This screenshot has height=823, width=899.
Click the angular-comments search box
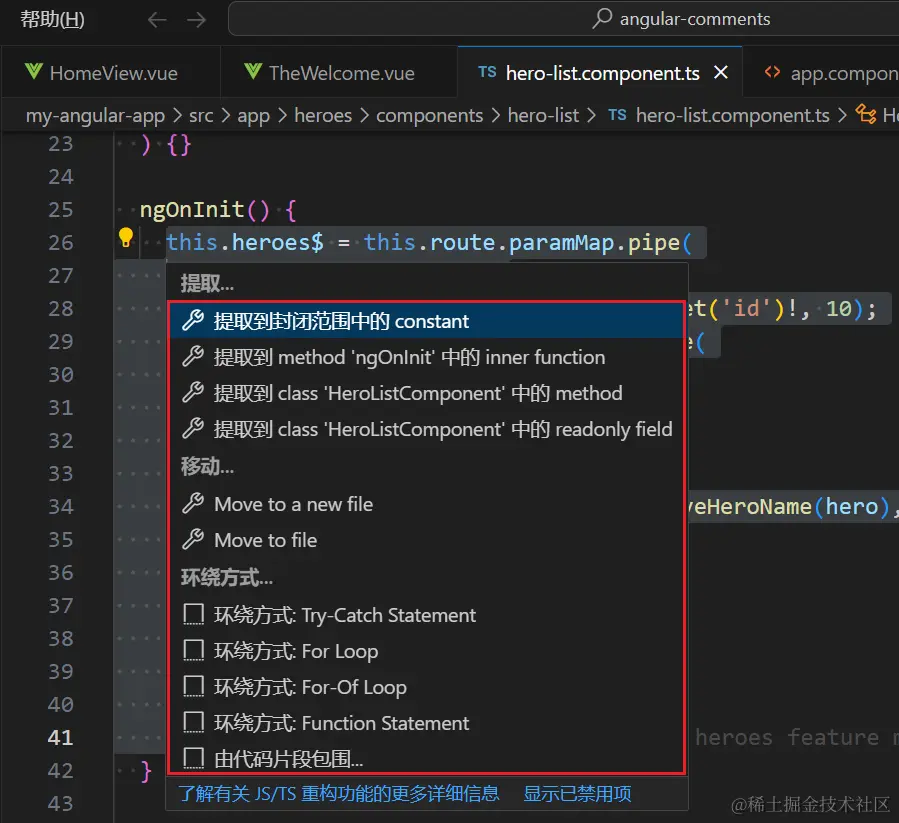pos(564,19)
